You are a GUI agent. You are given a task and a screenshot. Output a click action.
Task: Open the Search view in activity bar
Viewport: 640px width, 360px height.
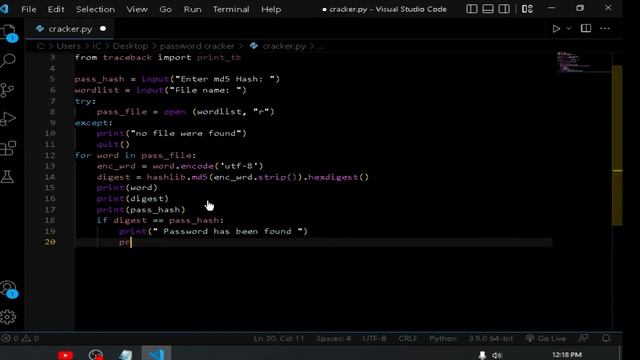(x=8, y=60)
